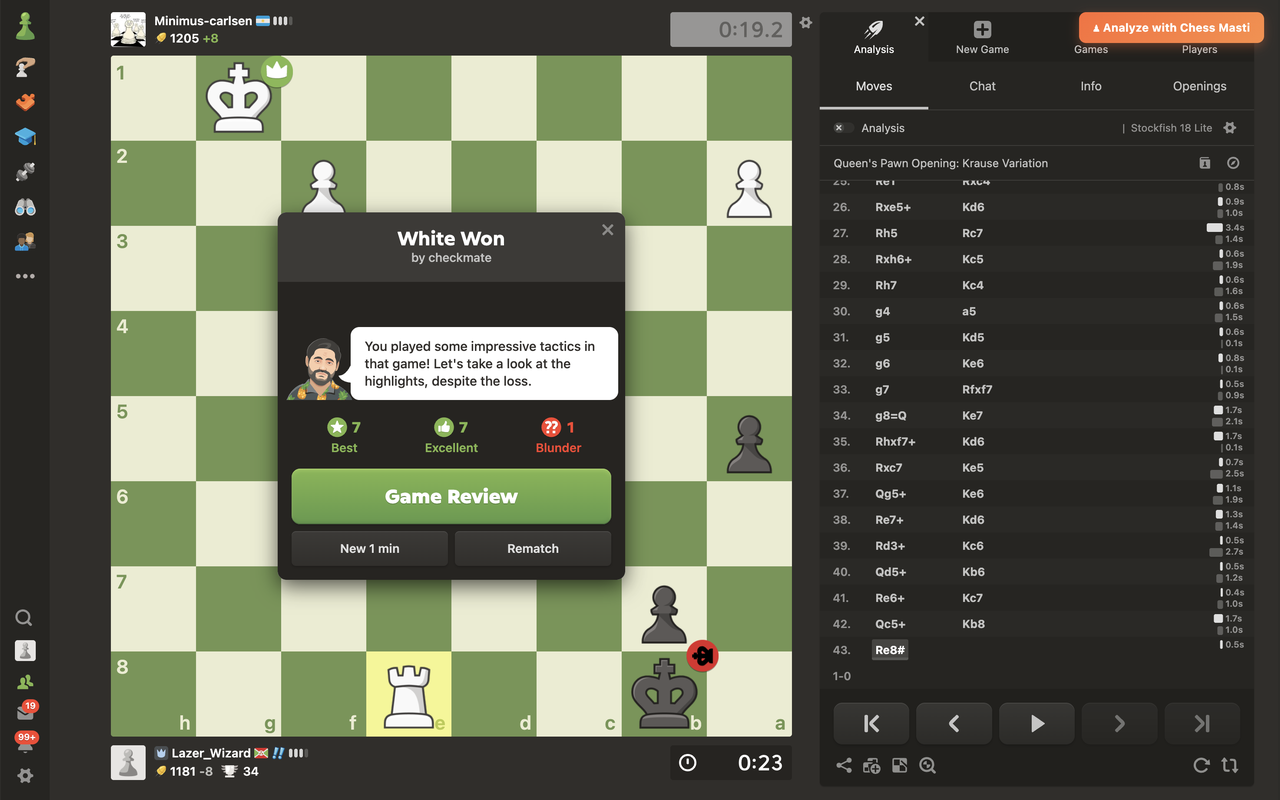Screen dimensions: 1280x800
Task: Switch to the Games tab
Action: tap(1091, 49)
